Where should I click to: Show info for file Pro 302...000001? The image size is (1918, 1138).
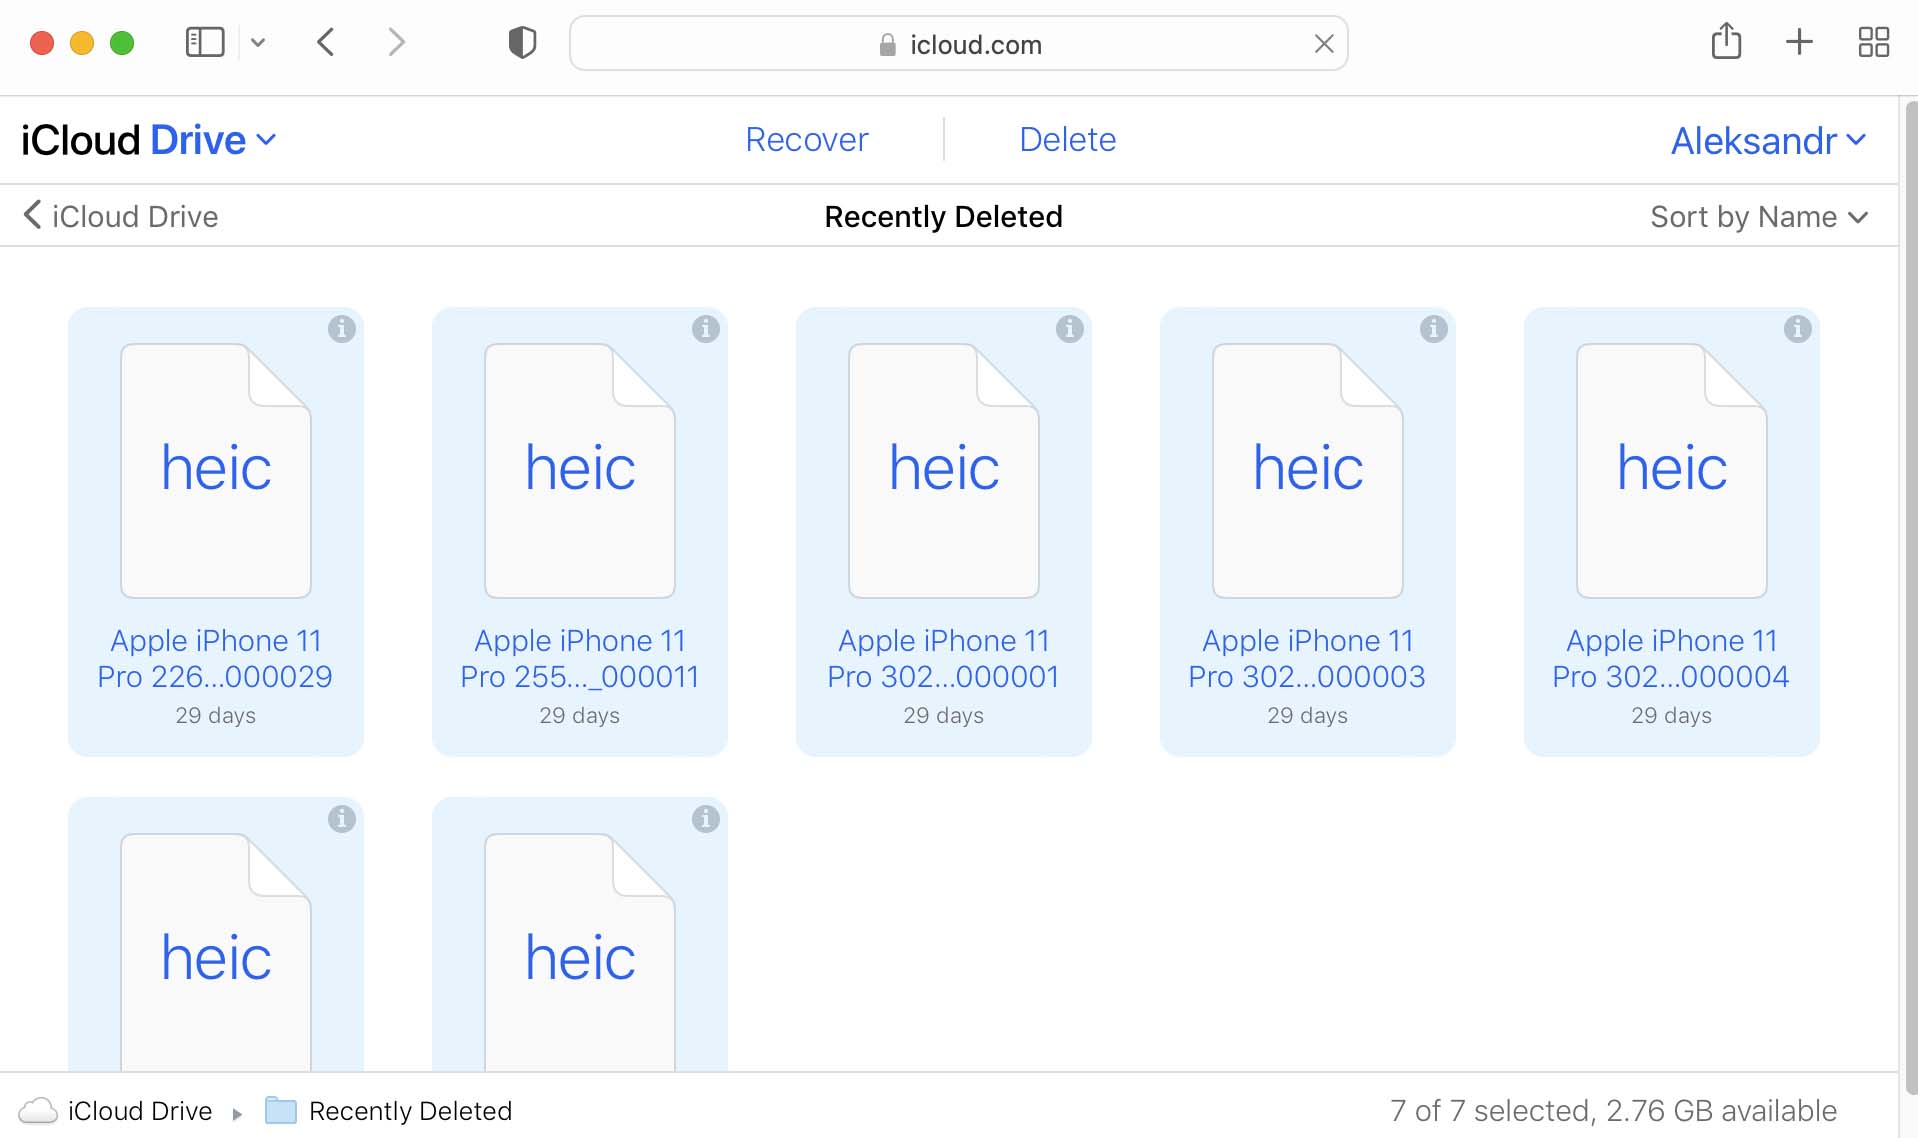[1070, 328]
